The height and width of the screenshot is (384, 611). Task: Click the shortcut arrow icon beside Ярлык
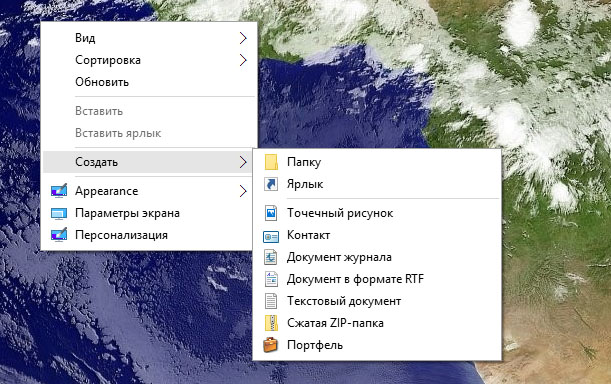coord(271,184)
